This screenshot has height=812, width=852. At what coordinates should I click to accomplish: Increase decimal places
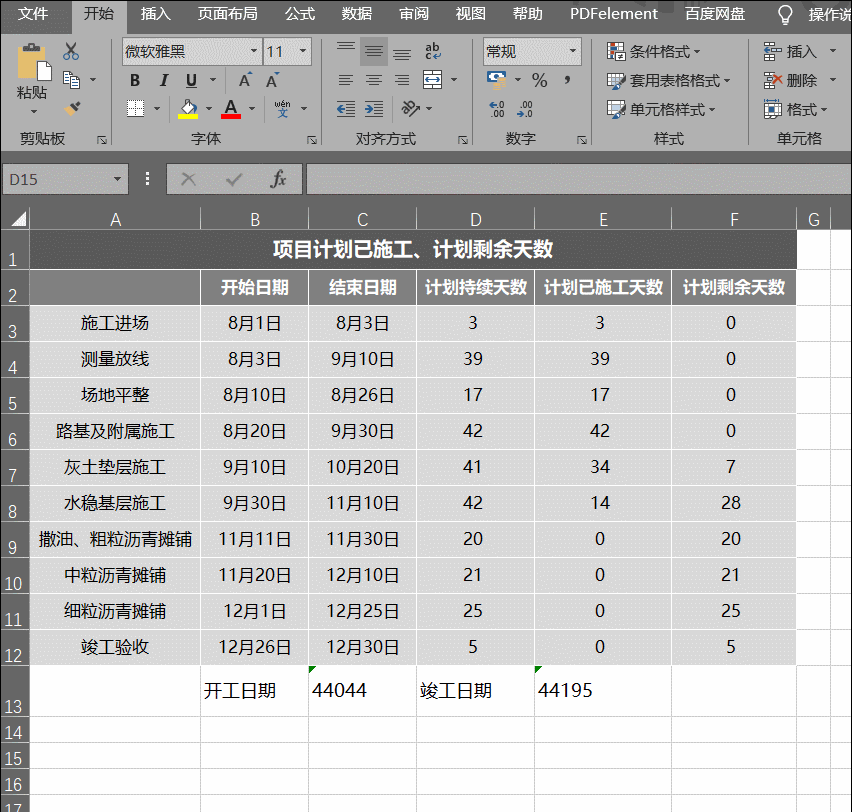(497, 109)
